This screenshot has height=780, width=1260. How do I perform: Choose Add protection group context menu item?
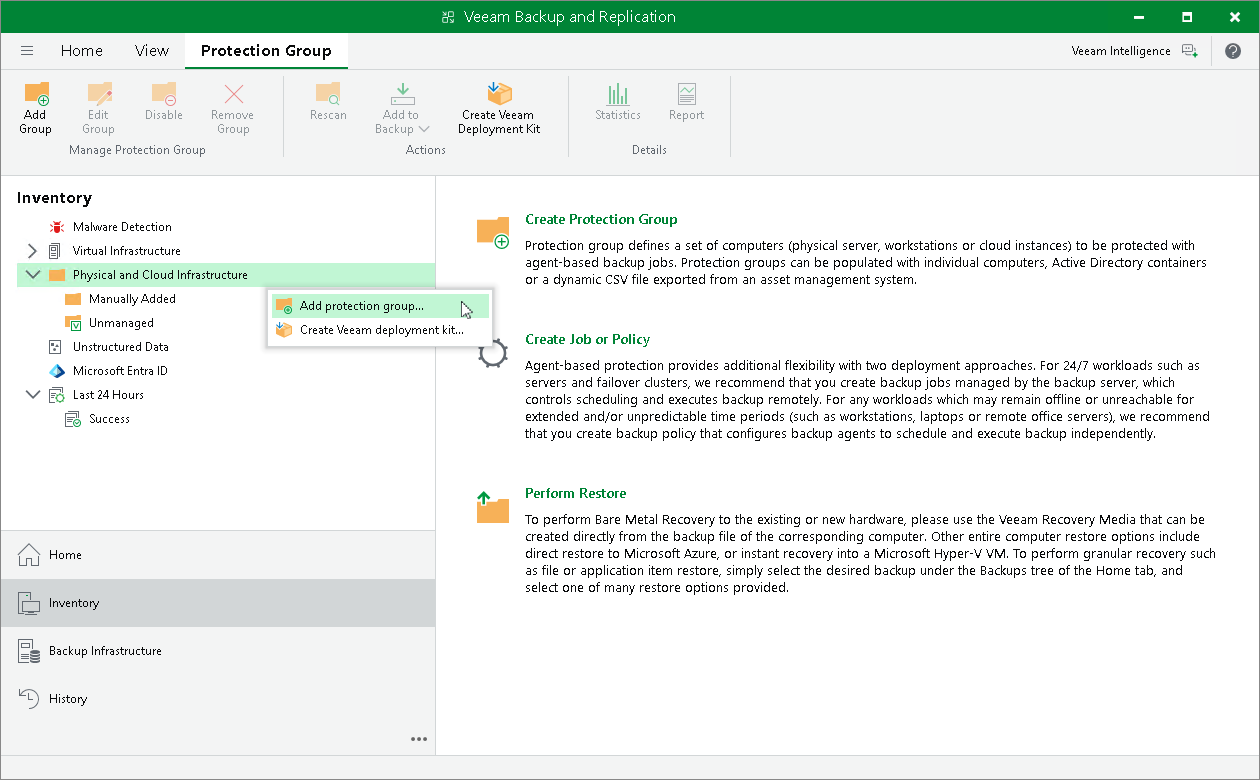[x=380, y=306]
